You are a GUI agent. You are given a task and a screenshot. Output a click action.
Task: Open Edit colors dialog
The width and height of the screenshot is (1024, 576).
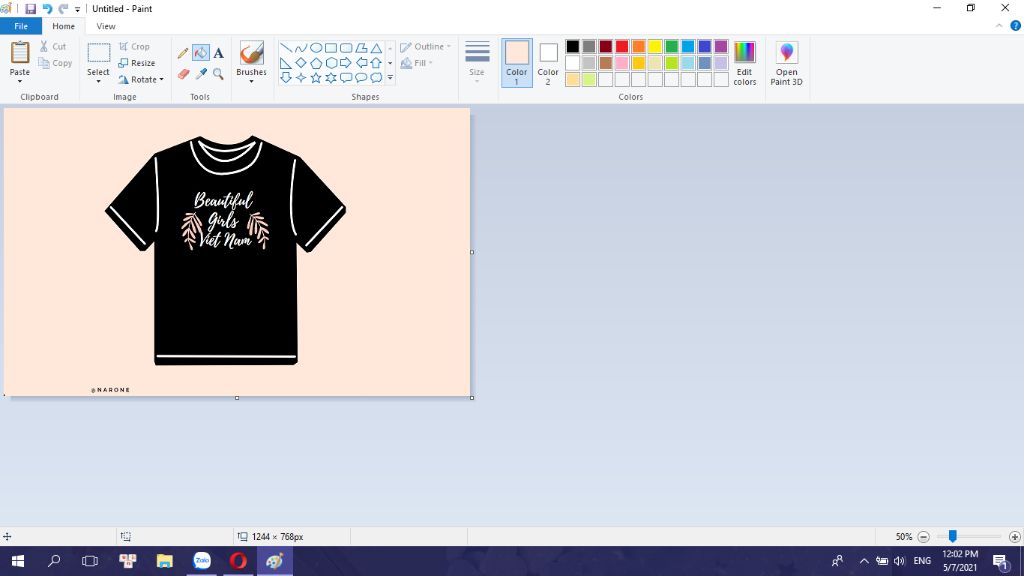click(x=744, y=63)
